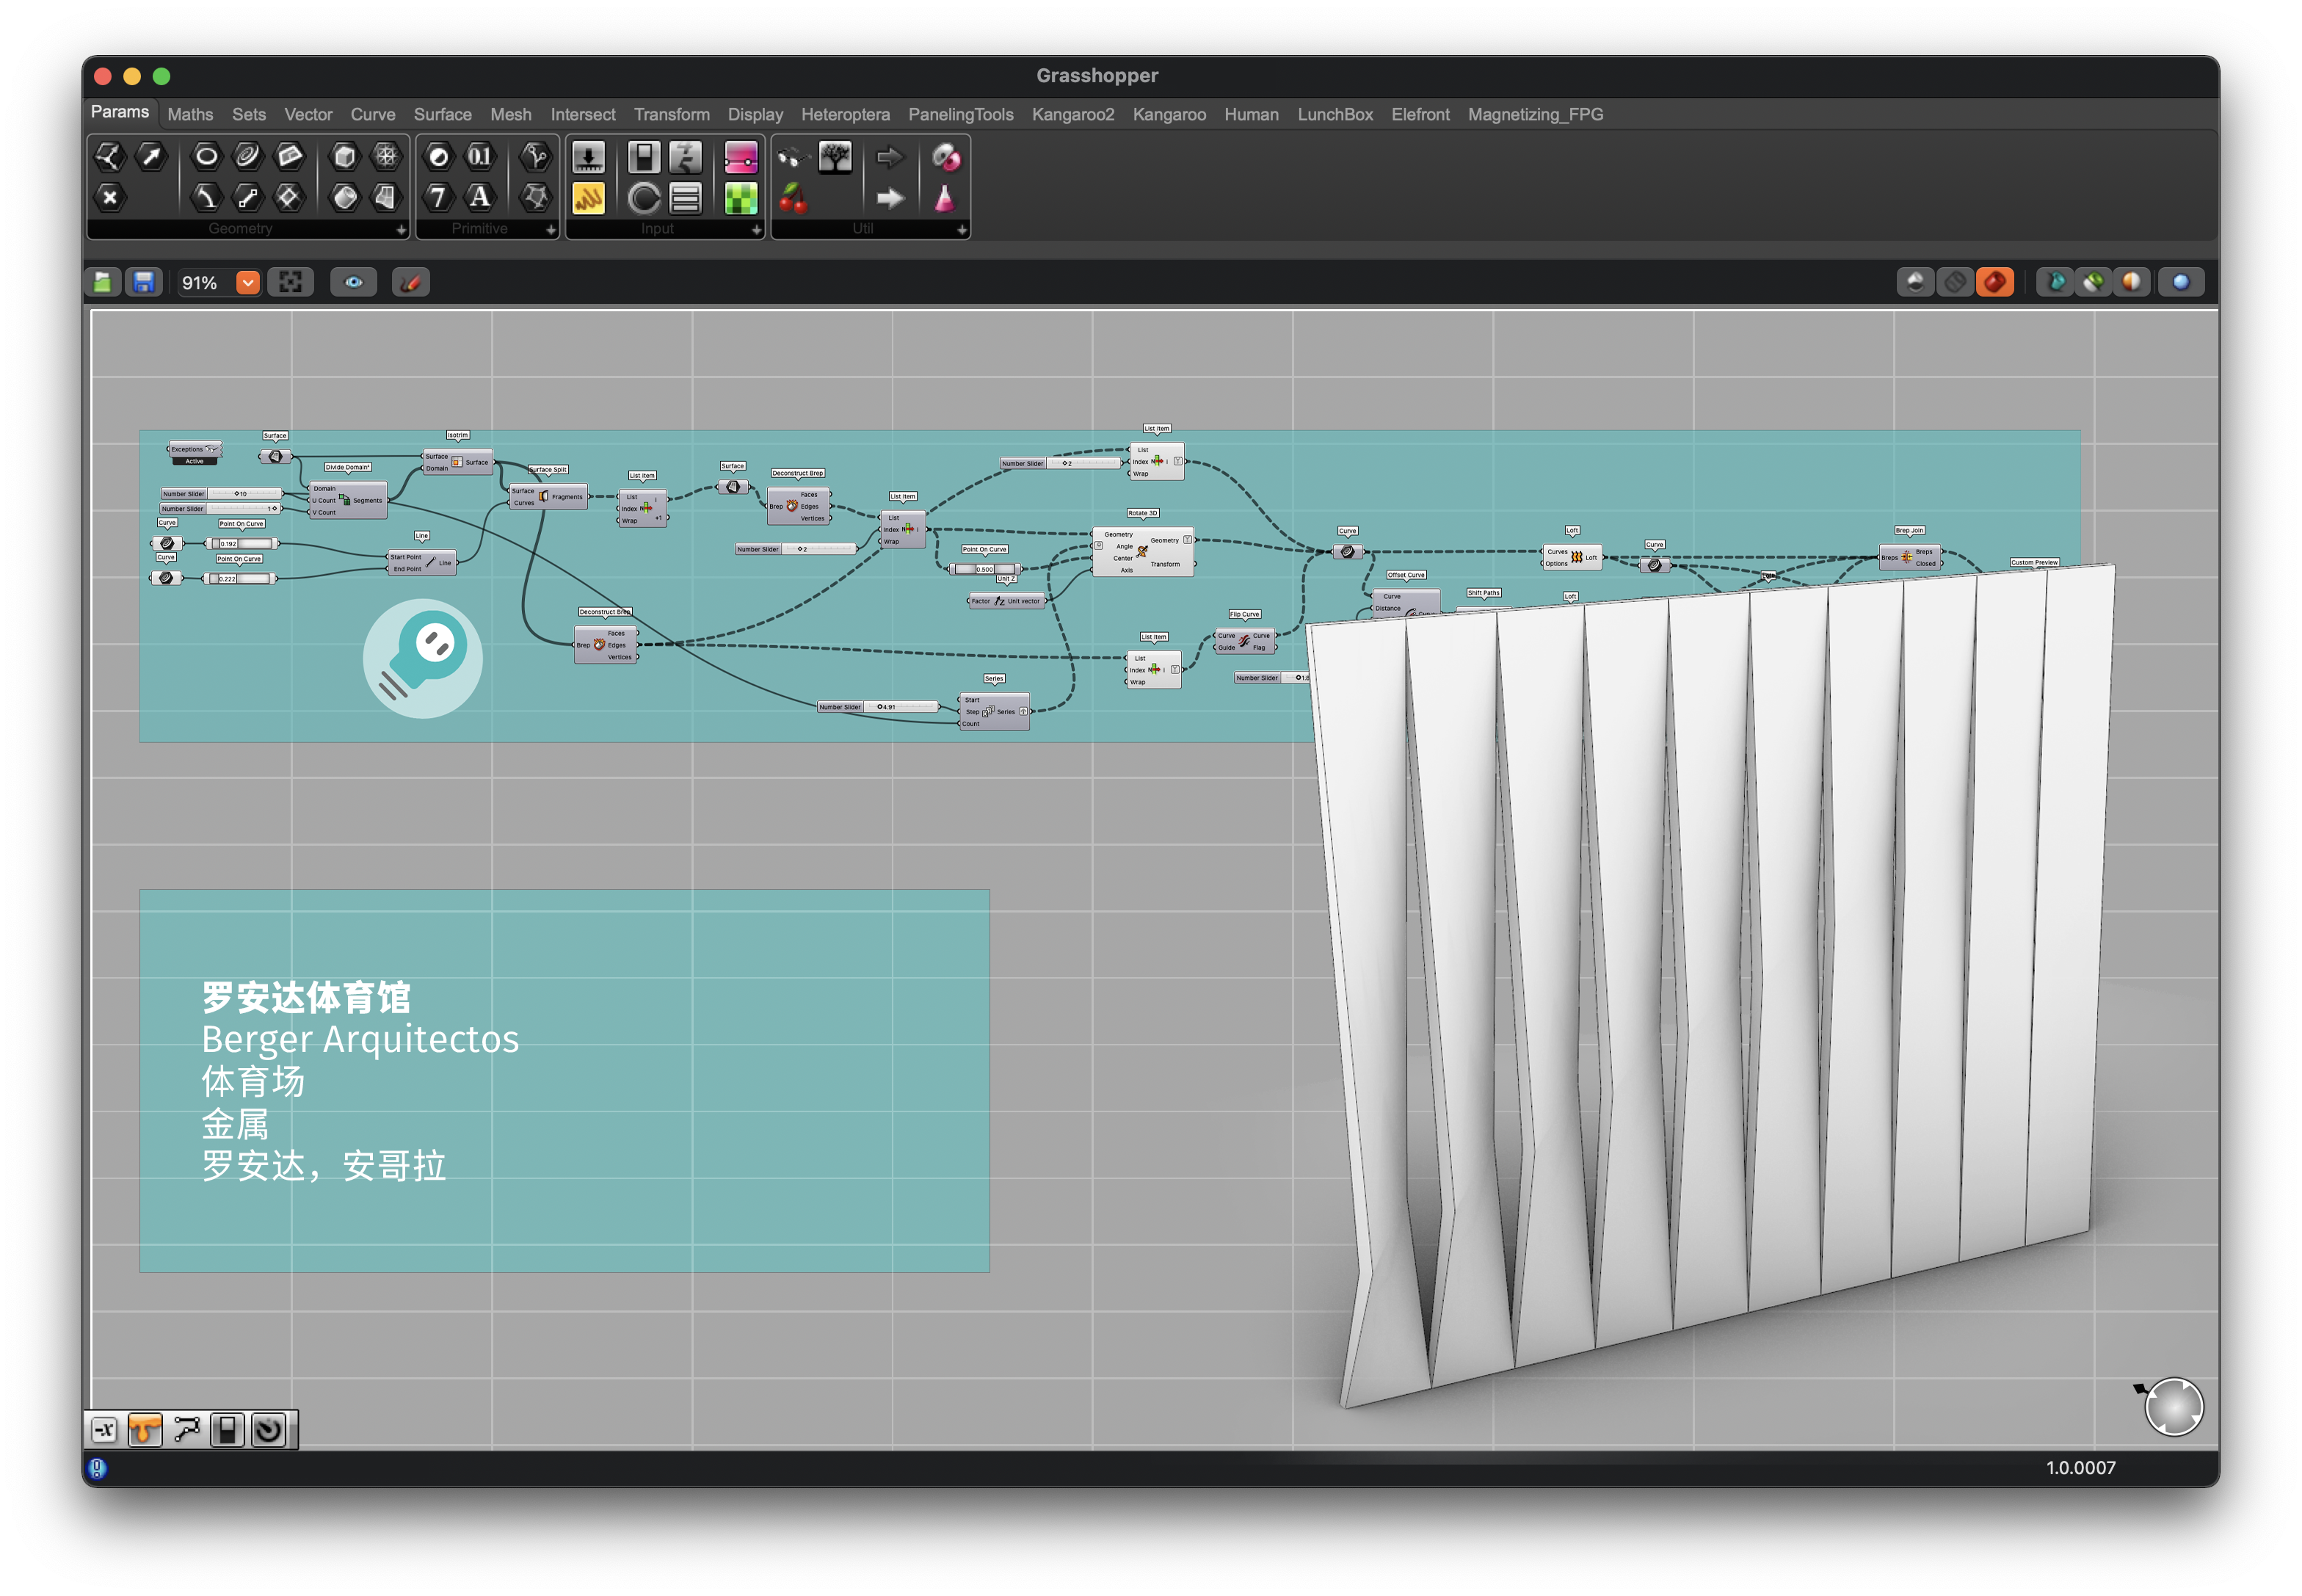Select the Galapagos flask icon
The image size is (2302, 1596).
(944, 198)
